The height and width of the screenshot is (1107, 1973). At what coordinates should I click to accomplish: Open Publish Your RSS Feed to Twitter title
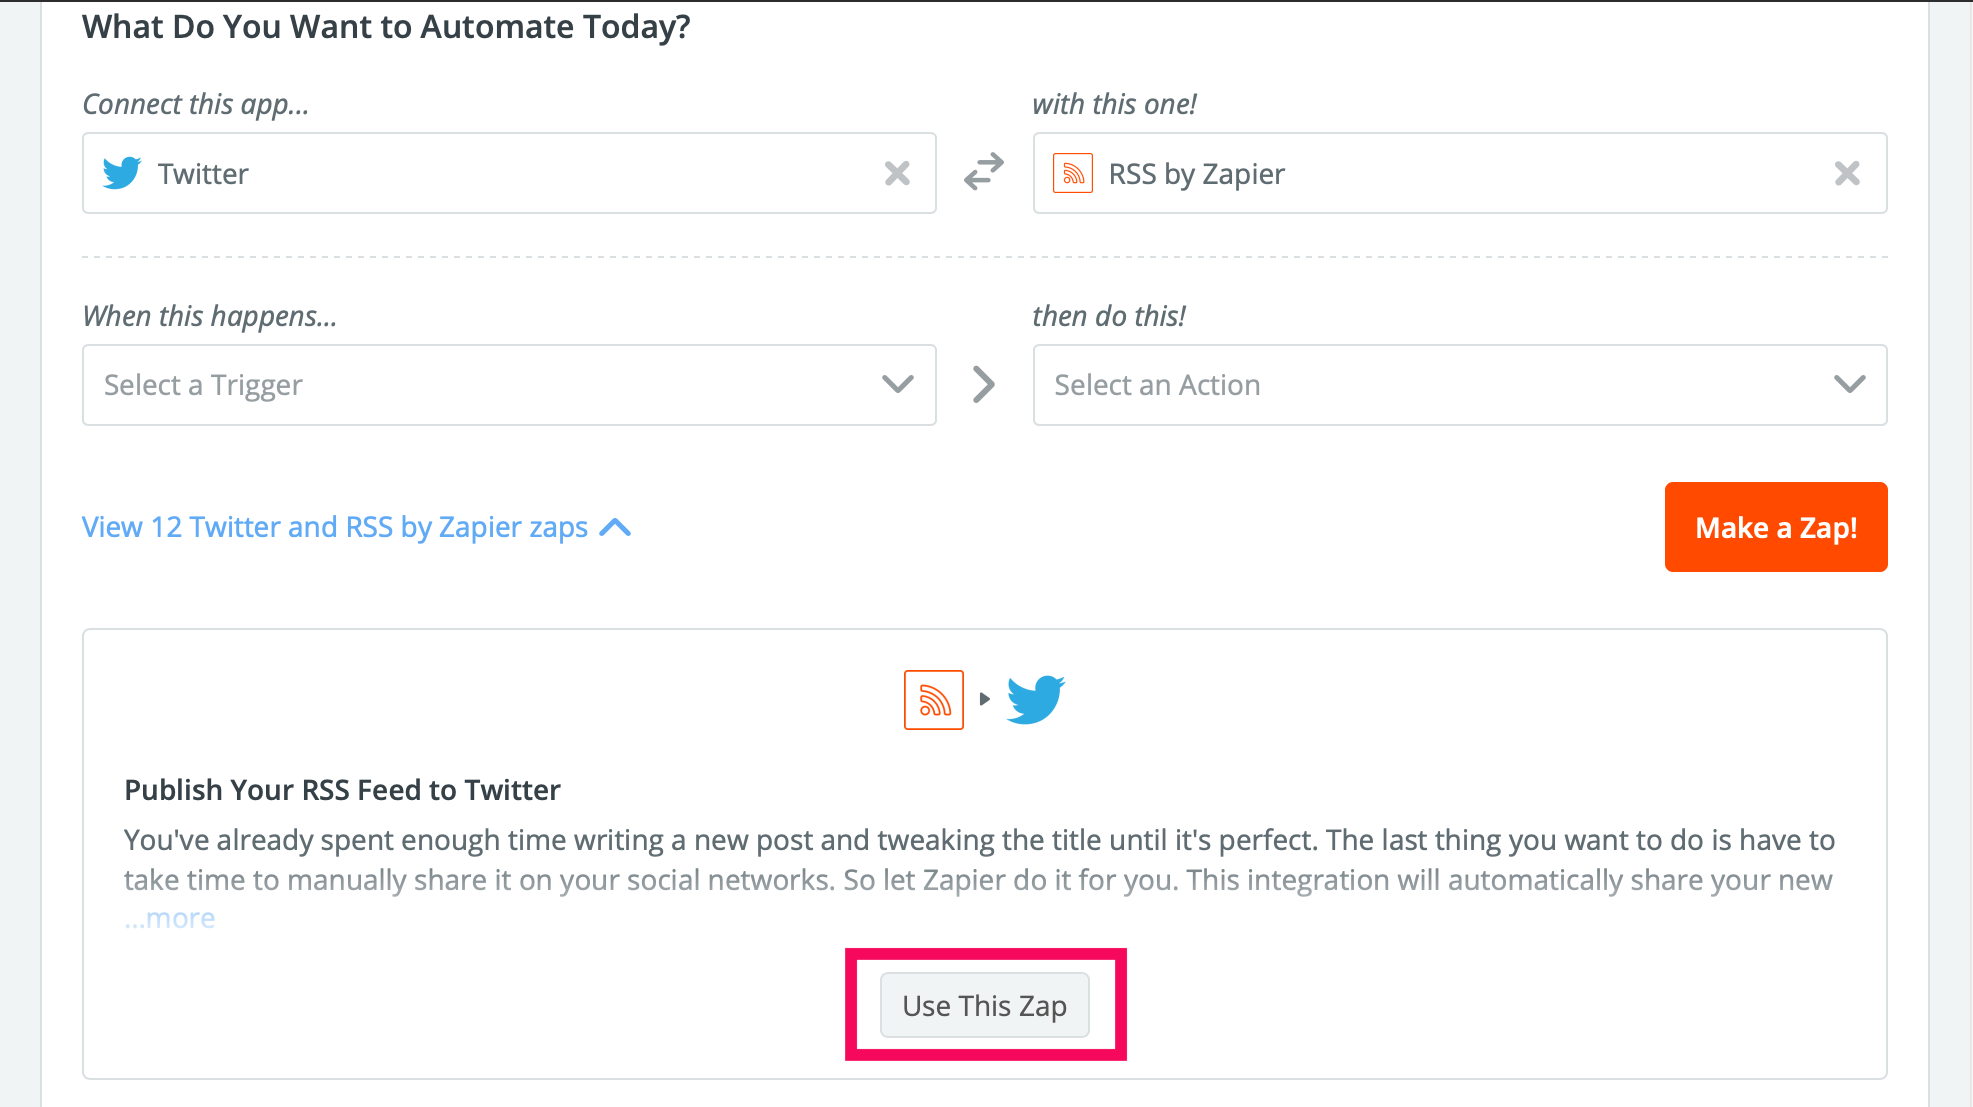click(x=342, y=790)
